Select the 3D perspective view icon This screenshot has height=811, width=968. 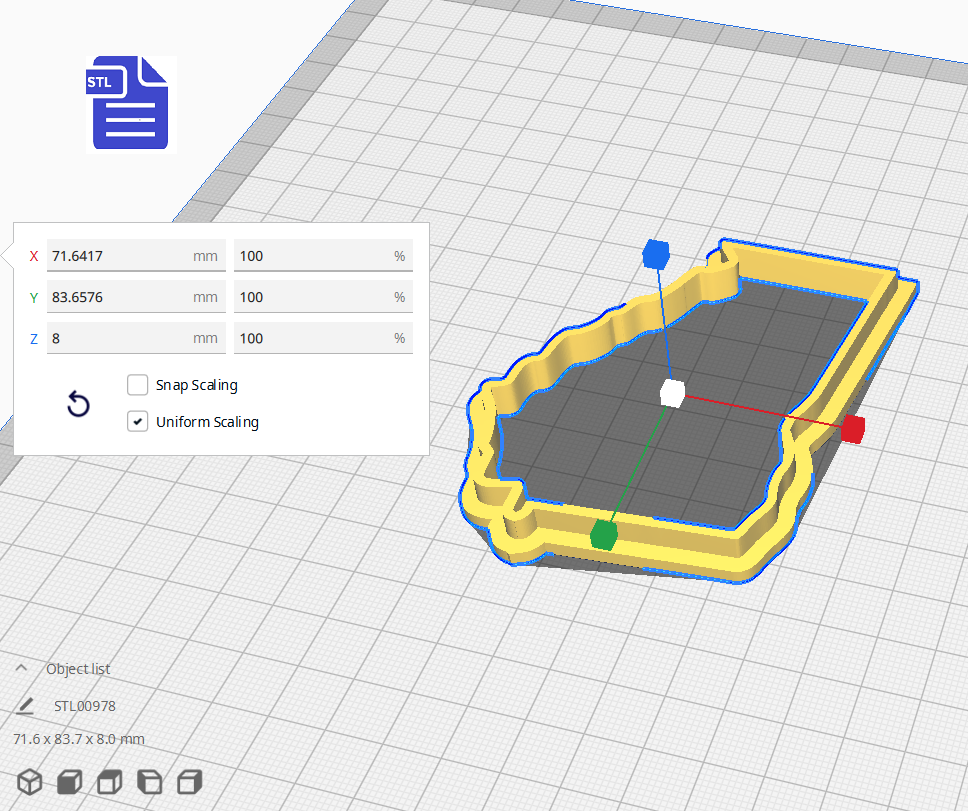tap(29, 782)
